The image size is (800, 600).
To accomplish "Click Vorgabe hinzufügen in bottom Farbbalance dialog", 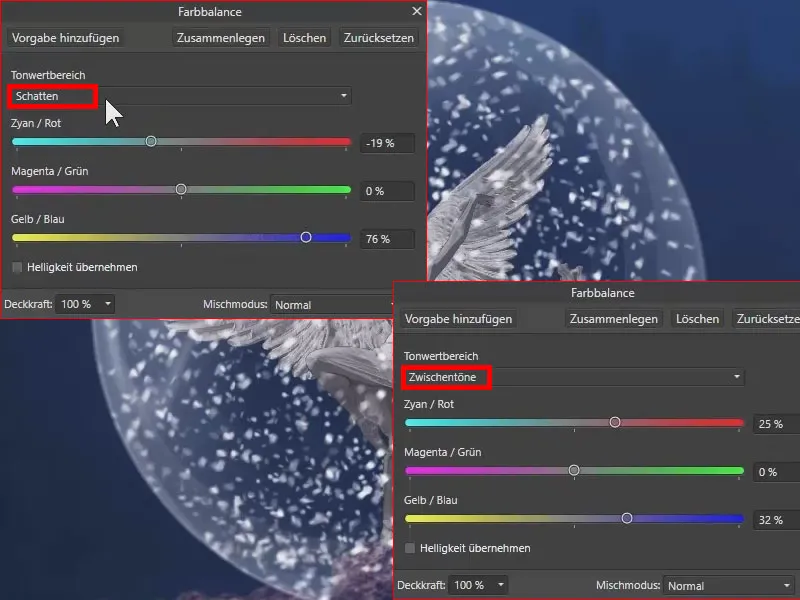I will coord(458,319).
